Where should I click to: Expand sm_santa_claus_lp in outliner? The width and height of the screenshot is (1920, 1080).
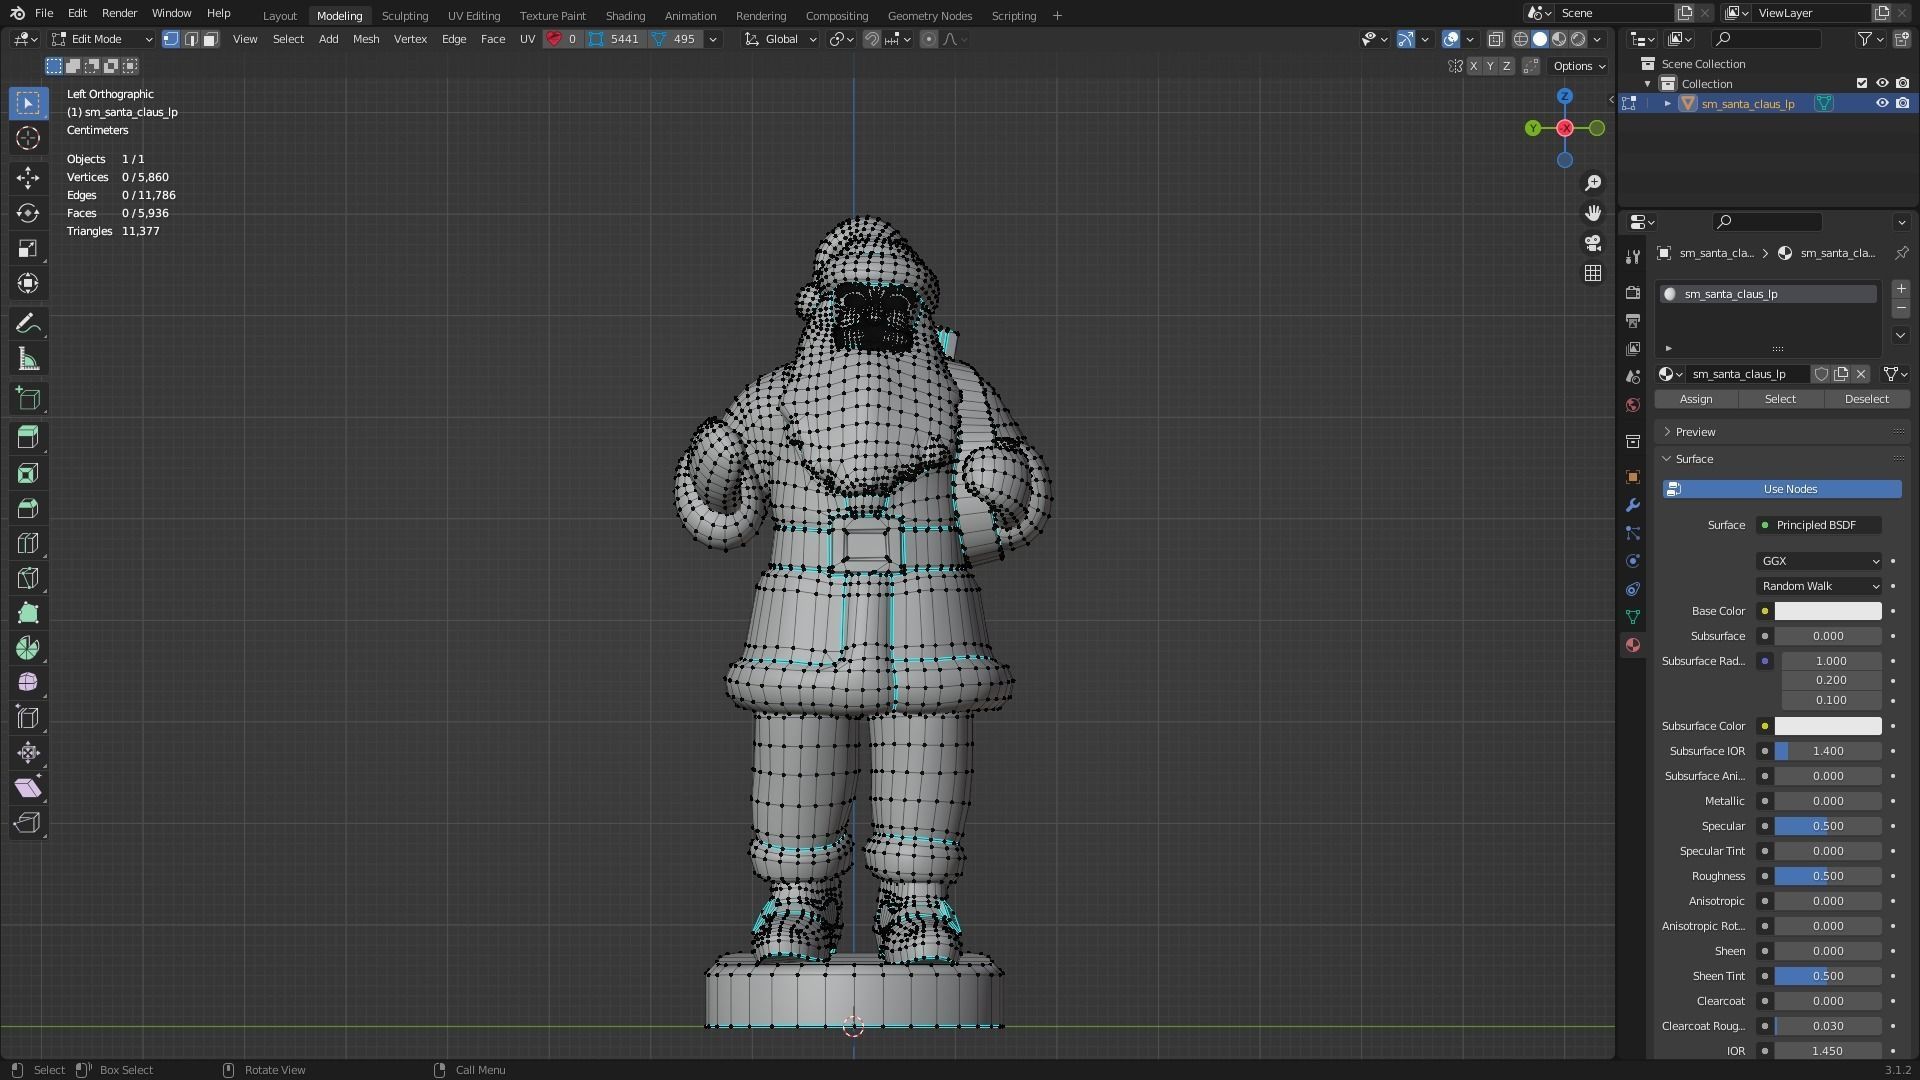(x=1667, y=103)
